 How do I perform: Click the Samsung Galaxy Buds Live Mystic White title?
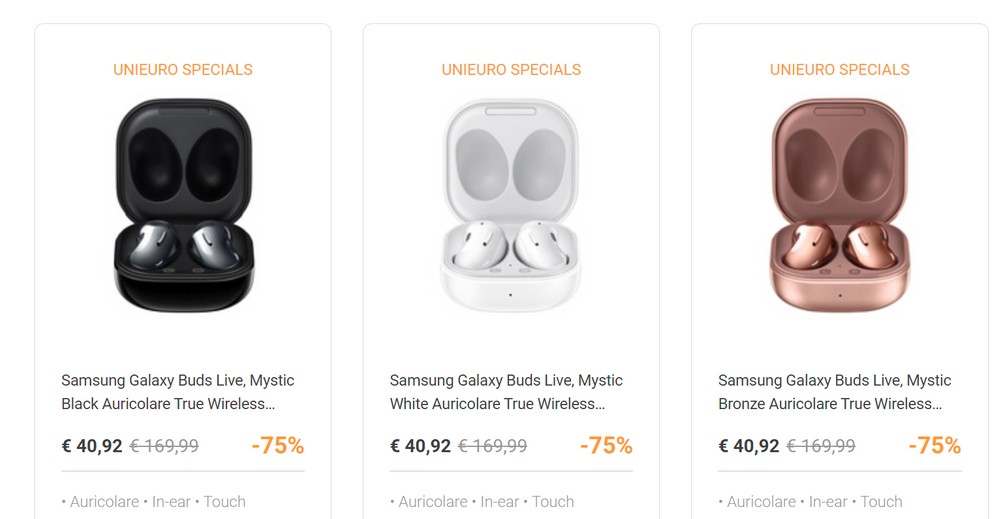click(506, 392)
